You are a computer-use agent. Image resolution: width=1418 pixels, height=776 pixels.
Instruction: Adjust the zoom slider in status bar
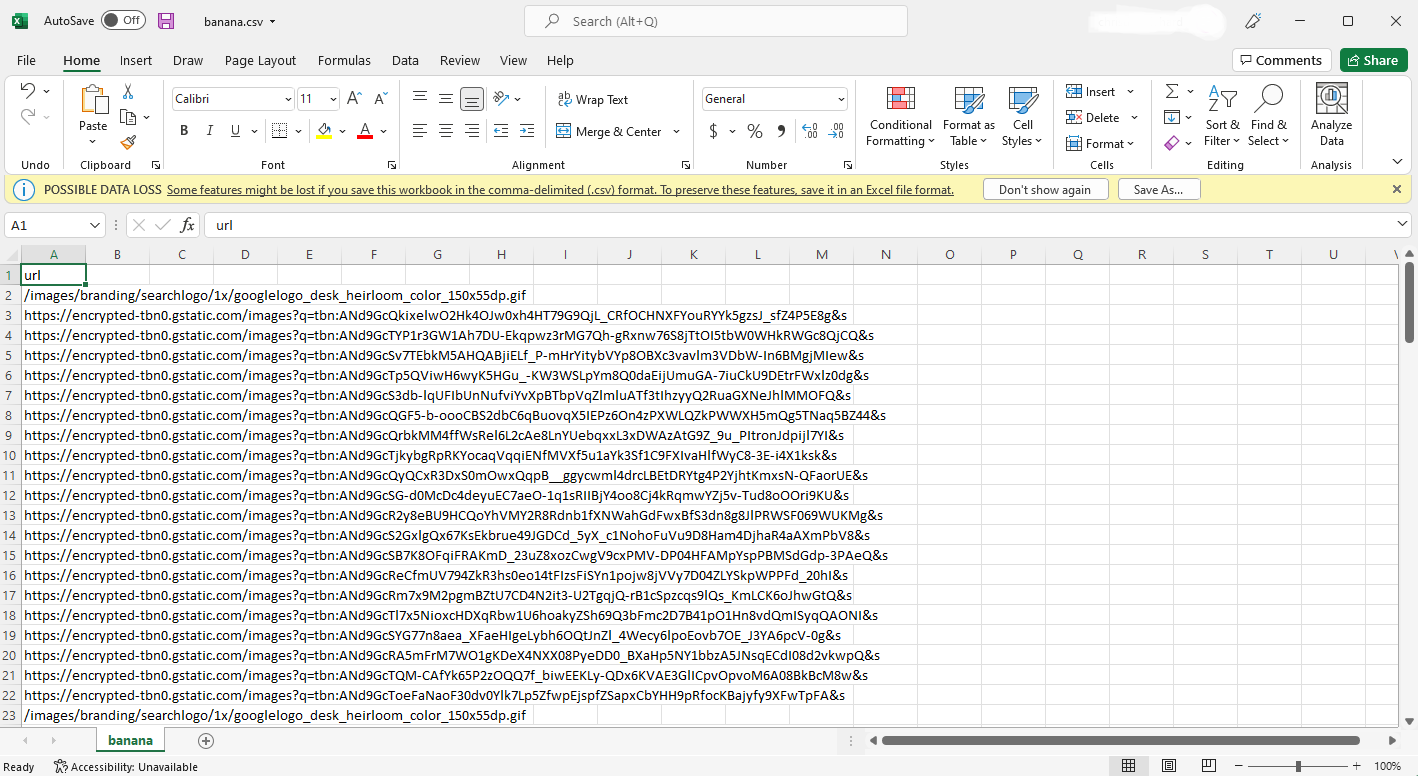point(1298,766)
